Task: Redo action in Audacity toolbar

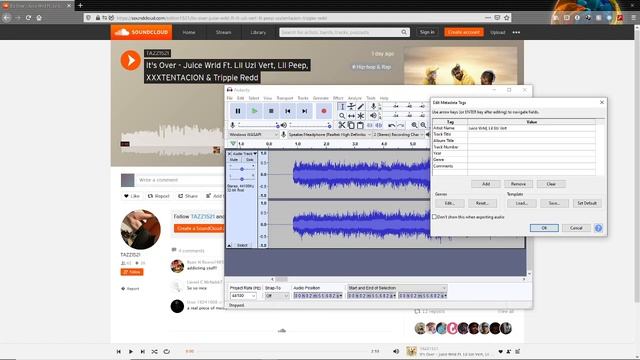Action: pyautogui.click(x=400, y=125)
